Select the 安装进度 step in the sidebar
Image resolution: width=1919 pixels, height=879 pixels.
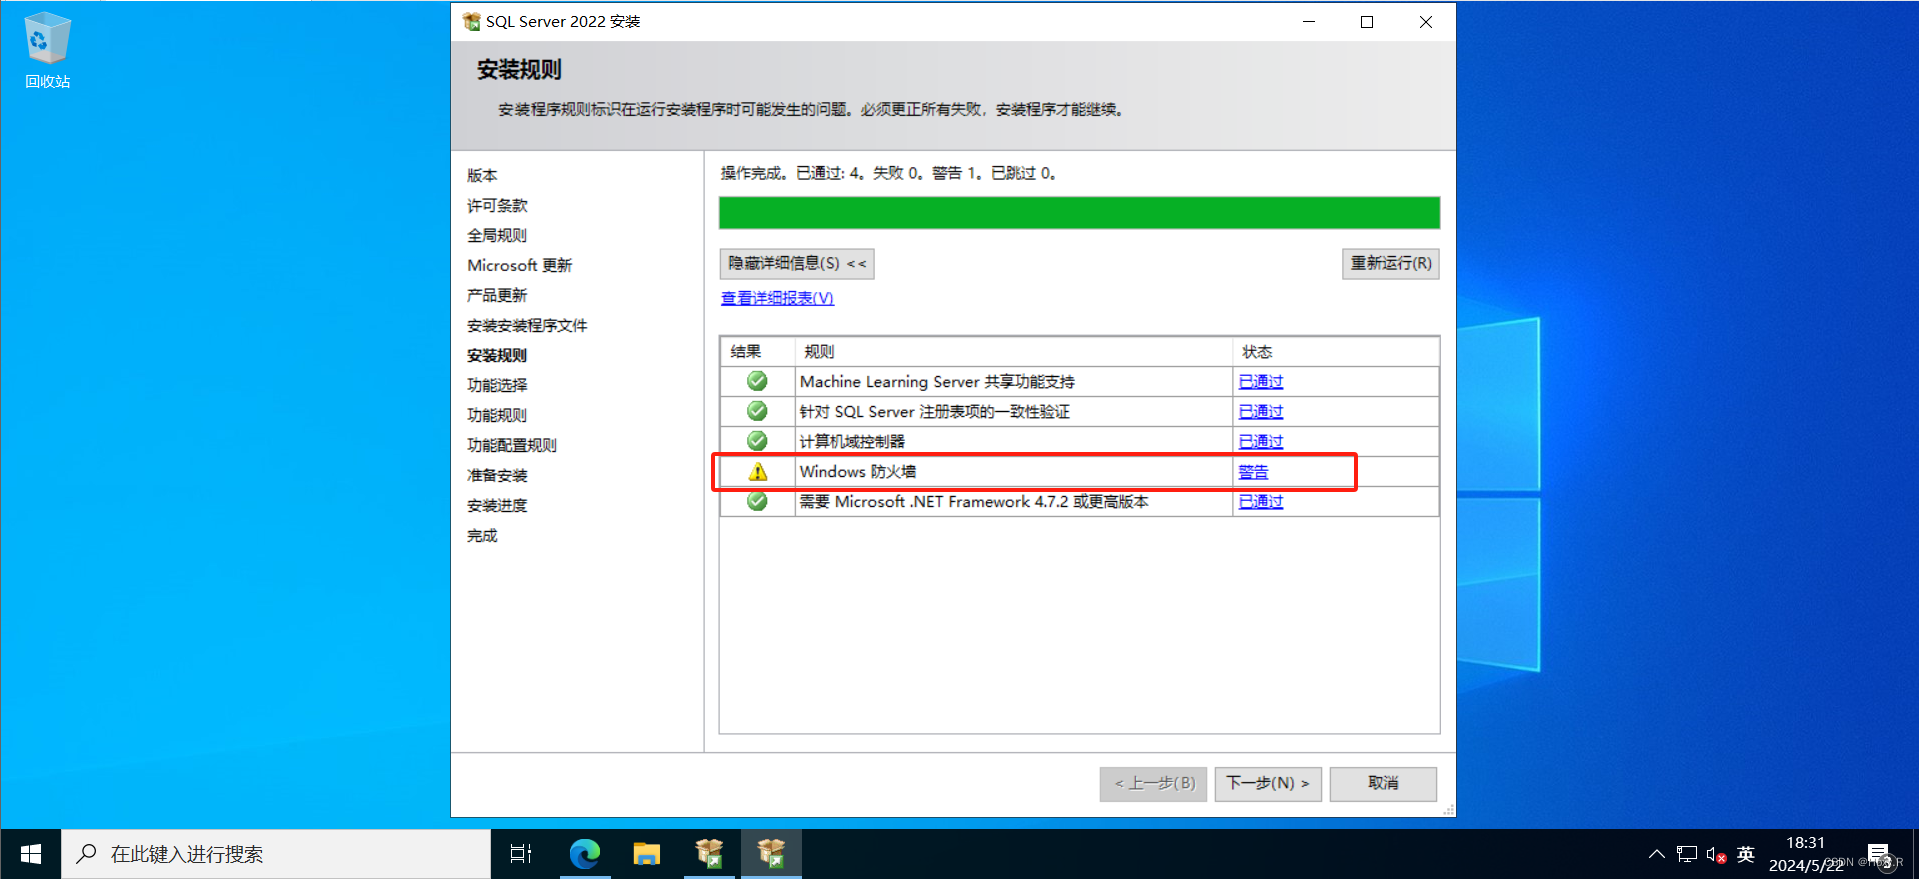(x=497, y=505)
